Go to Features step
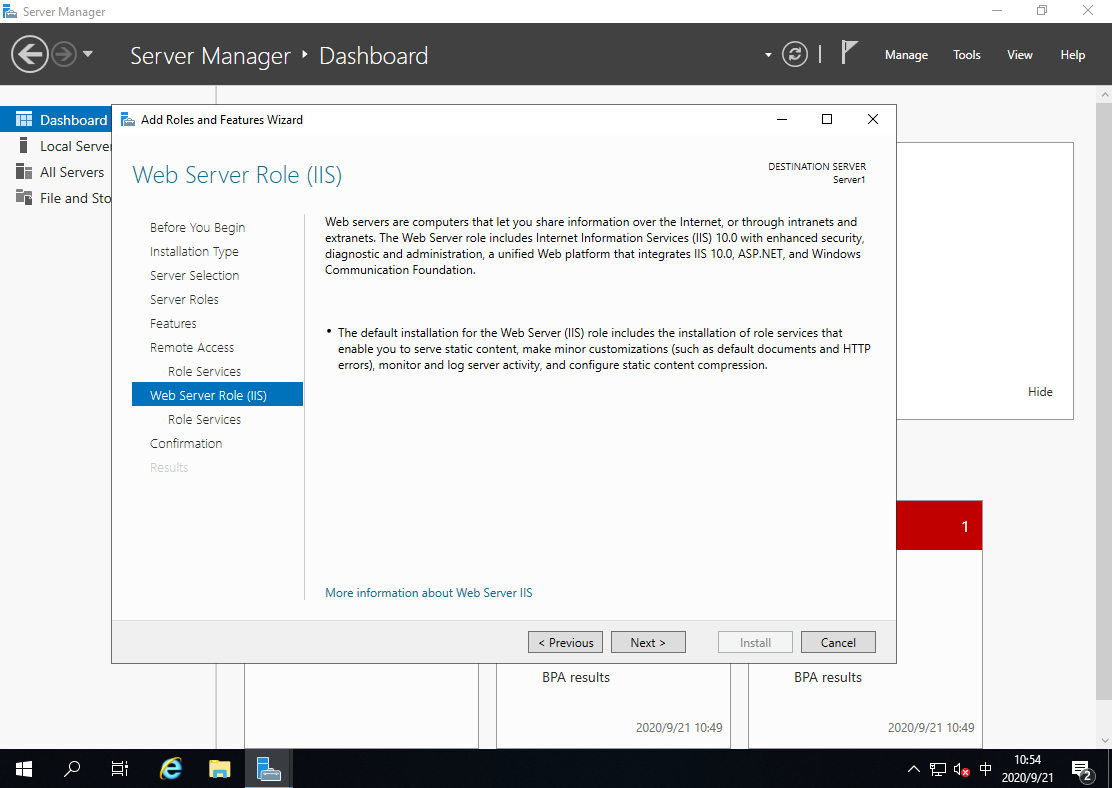Screen dimensions: 1112x788 pos(173,323)
